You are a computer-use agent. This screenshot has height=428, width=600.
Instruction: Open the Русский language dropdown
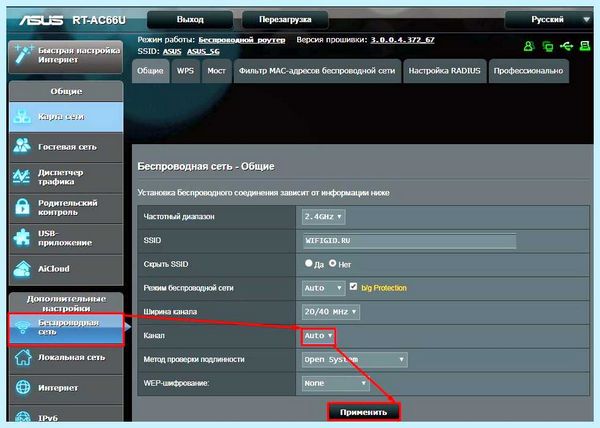548,20
